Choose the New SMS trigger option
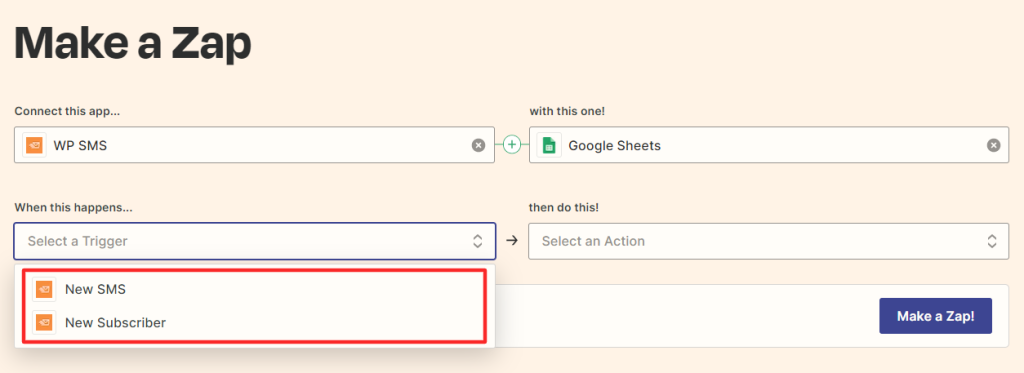The width and height of the screenshot is (1024, 373). 255,289
